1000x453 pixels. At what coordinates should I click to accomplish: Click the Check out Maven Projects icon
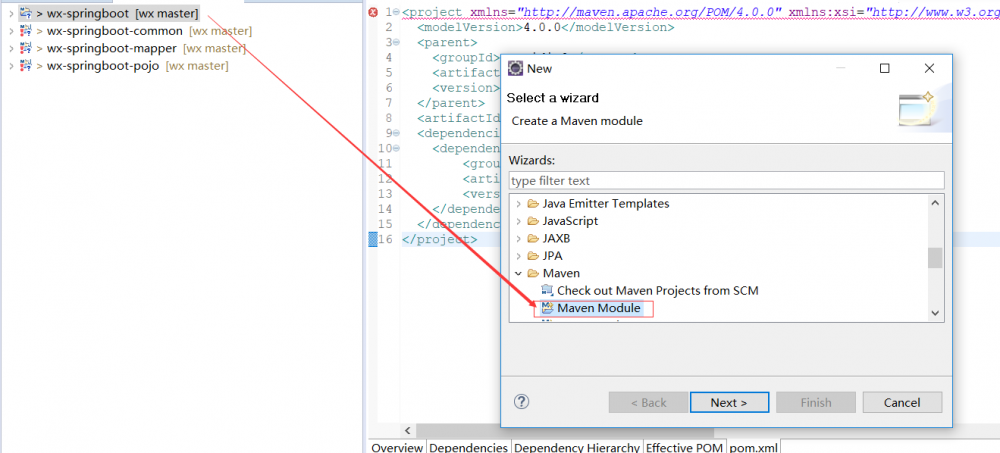pos(547,291)
